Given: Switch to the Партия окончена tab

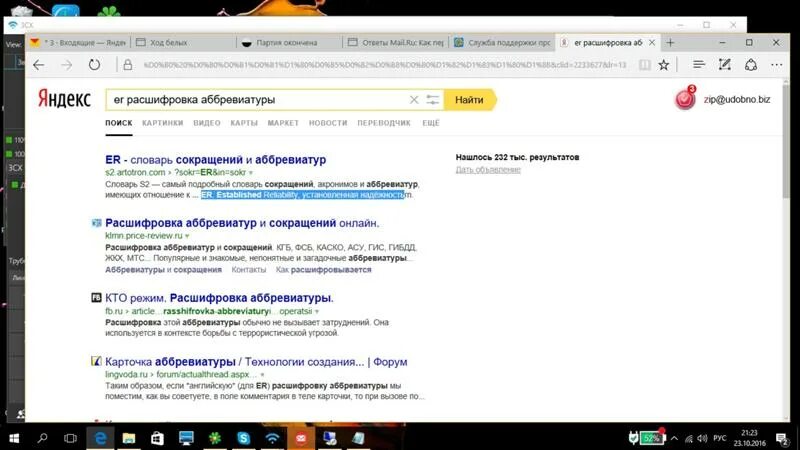Looking at the screenshot, I should (x=289, y=43).
